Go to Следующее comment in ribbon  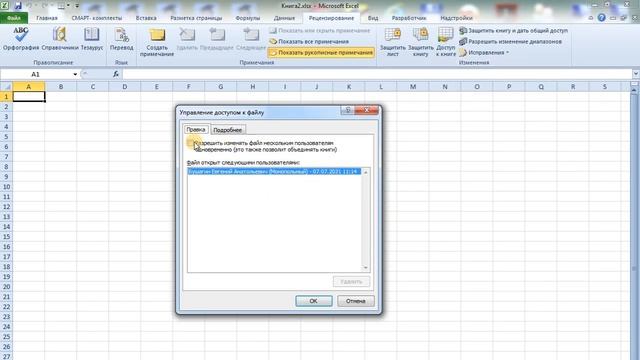pos(251,39)
